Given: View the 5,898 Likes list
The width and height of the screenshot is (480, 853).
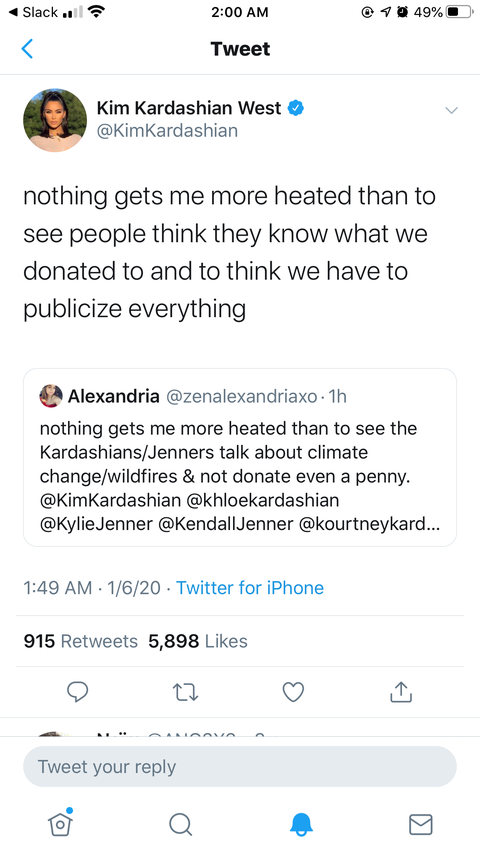Looking at the screenshot, I should 198,641.
